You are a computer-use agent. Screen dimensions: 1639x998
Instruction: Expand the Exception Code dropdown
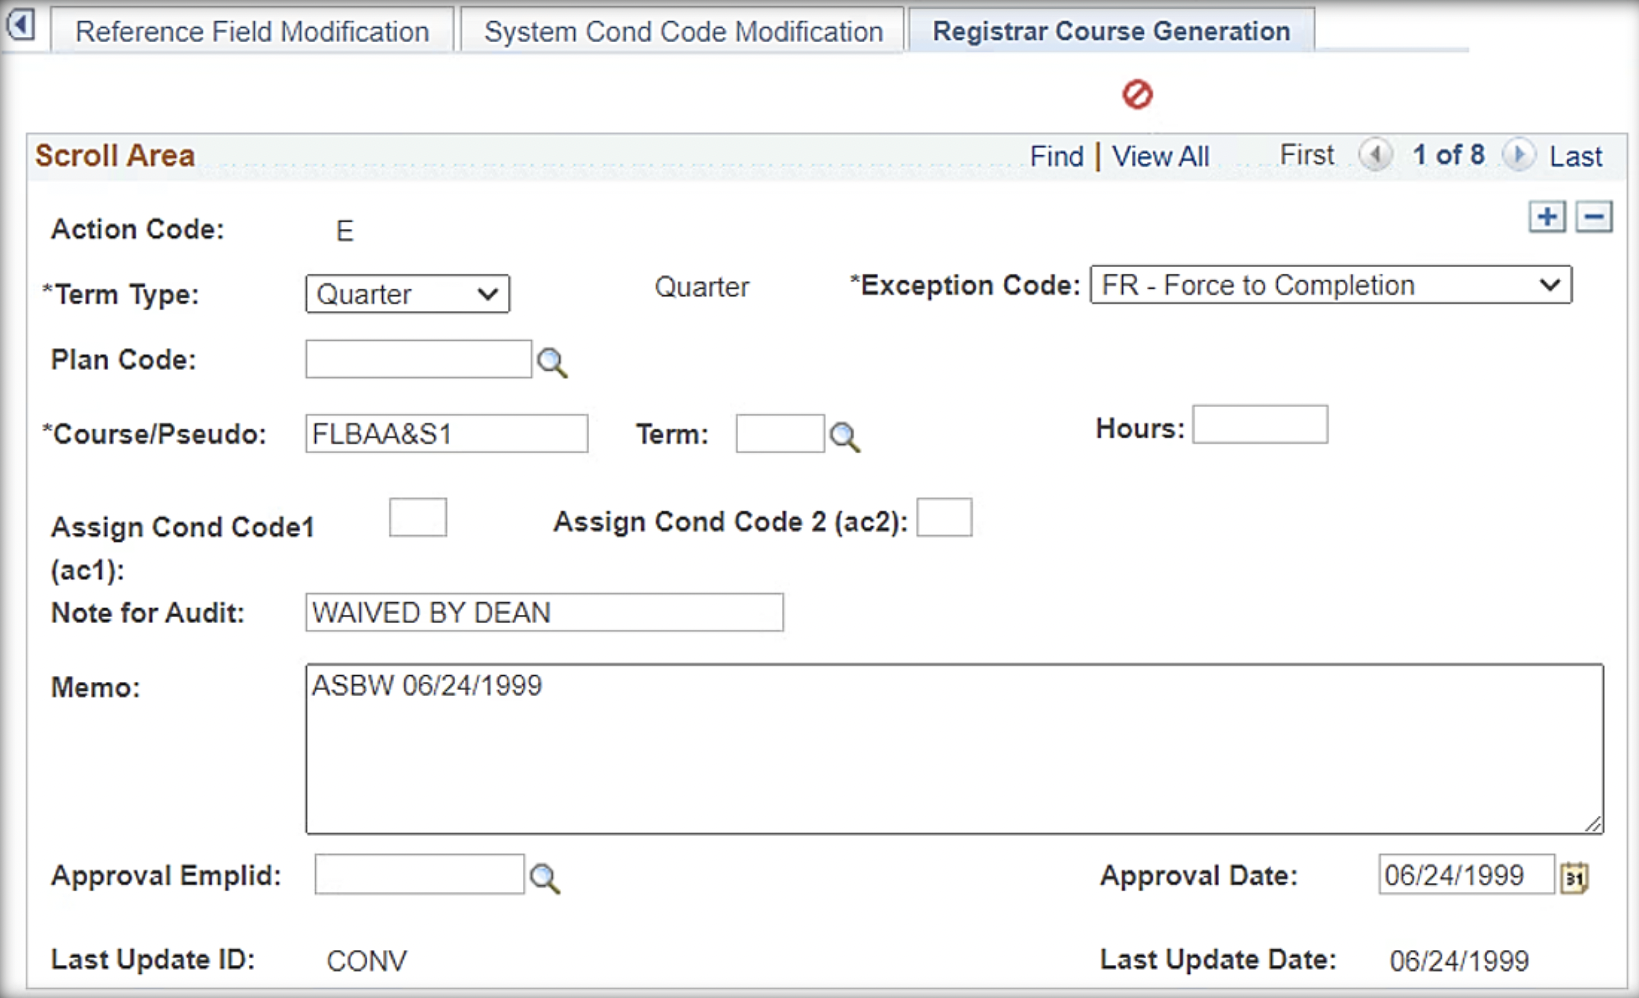click(x=1330, y=285)
